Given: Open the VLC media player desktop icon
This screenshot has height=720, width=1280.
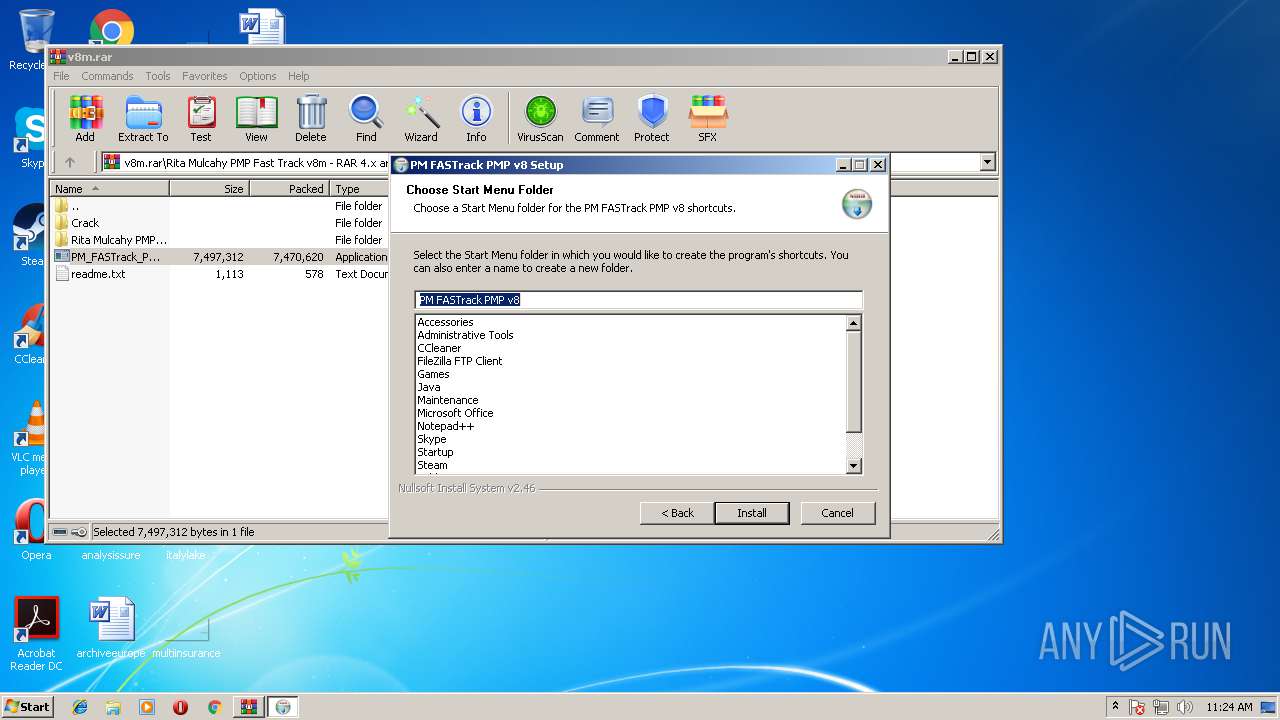Looking at the screenshot, I should (x=33, y=438).
